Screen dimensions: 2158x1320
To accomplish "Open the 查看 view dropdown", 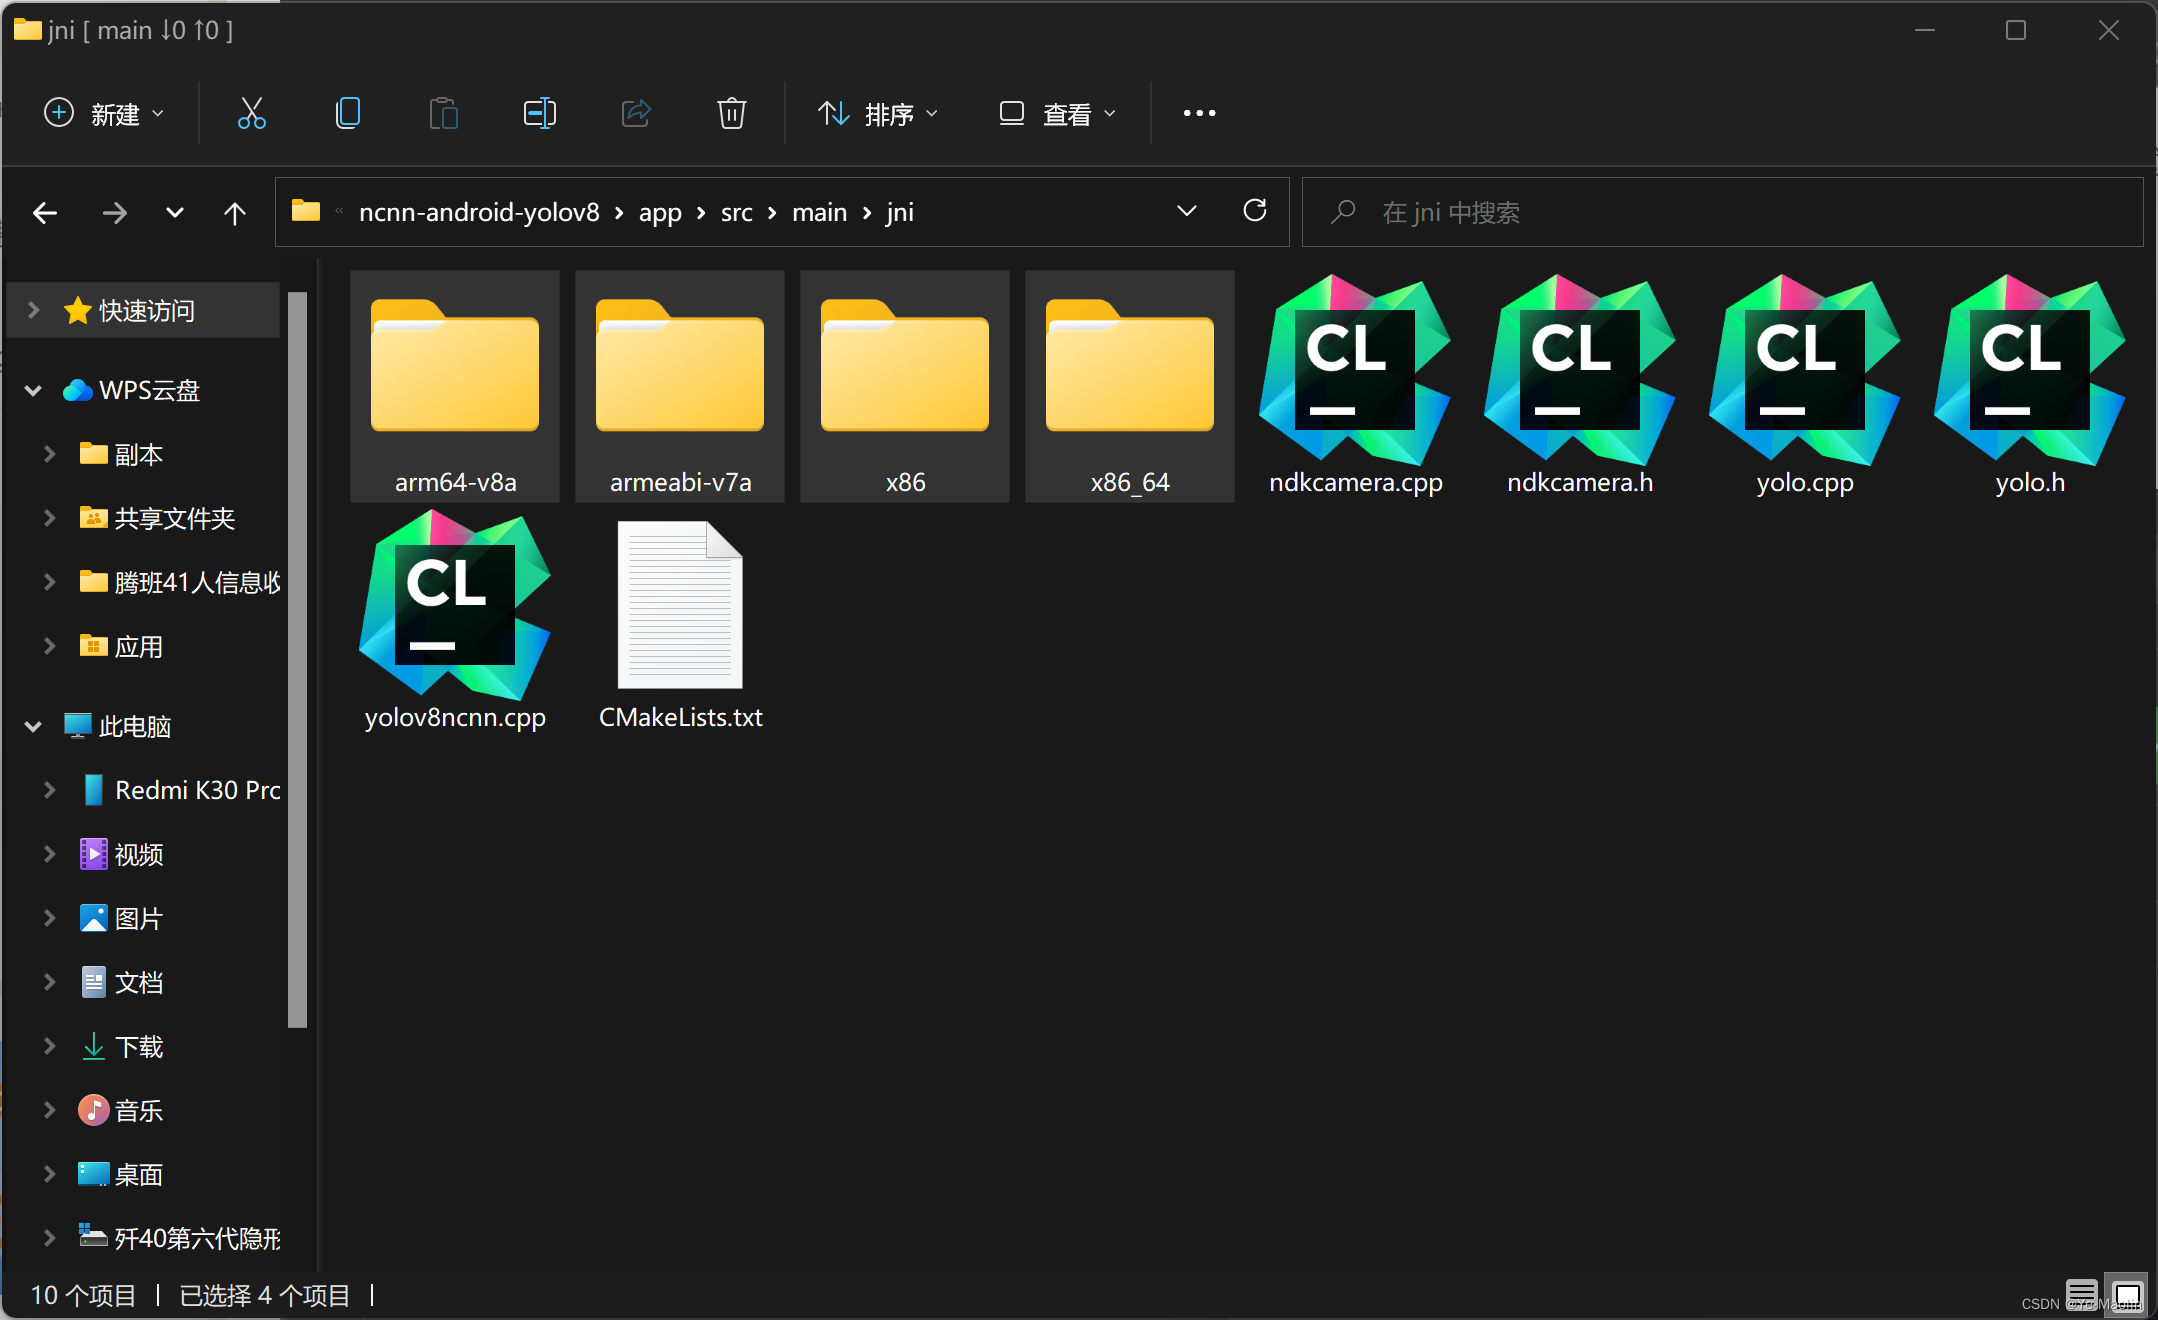I will (x=1057, y=113).
